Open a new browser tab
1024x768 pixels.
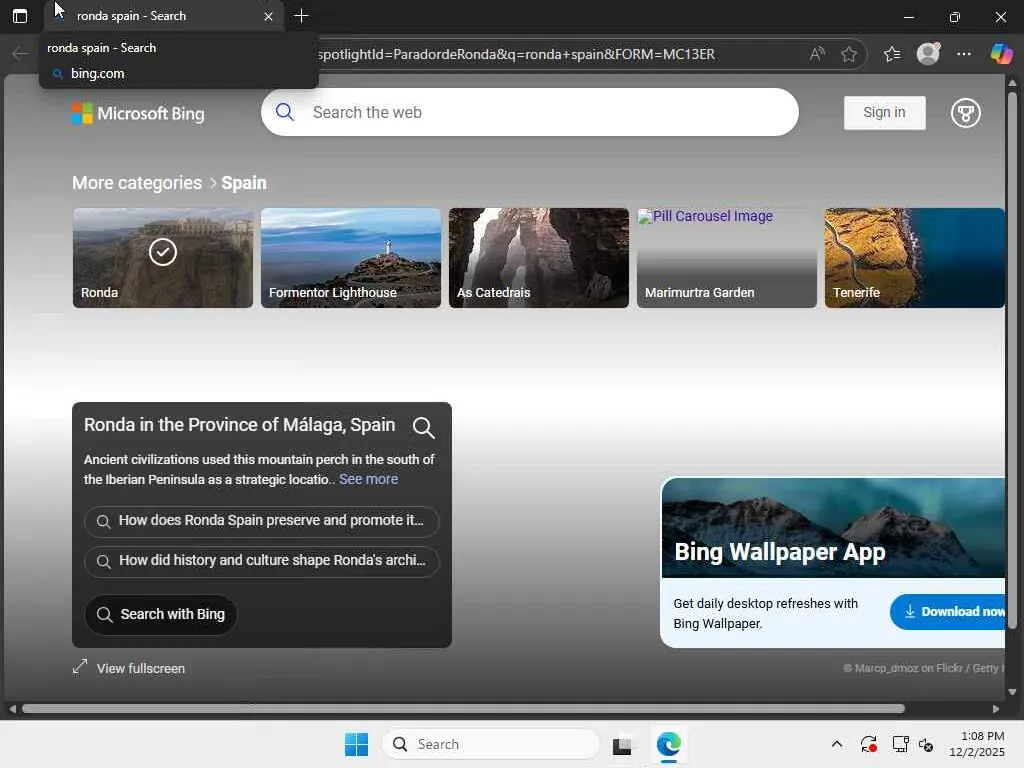point(301,16)
